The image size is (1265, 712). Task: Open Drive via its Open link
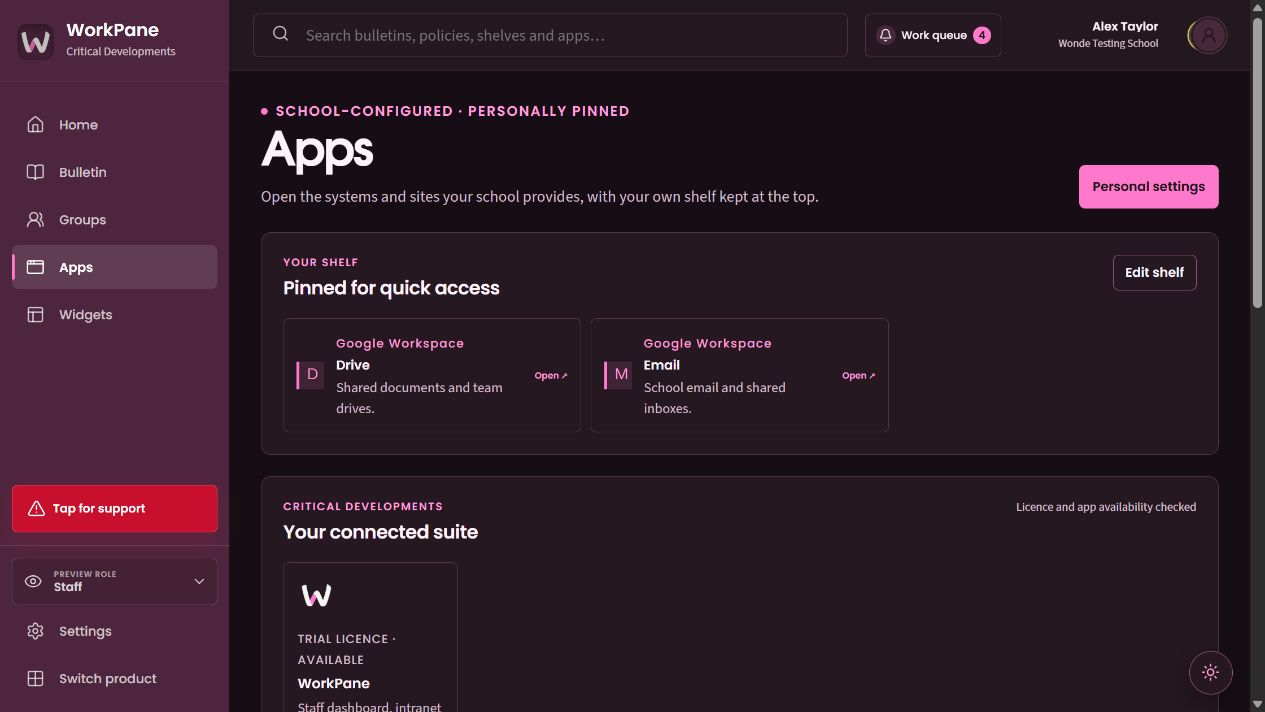coord(551,376)
